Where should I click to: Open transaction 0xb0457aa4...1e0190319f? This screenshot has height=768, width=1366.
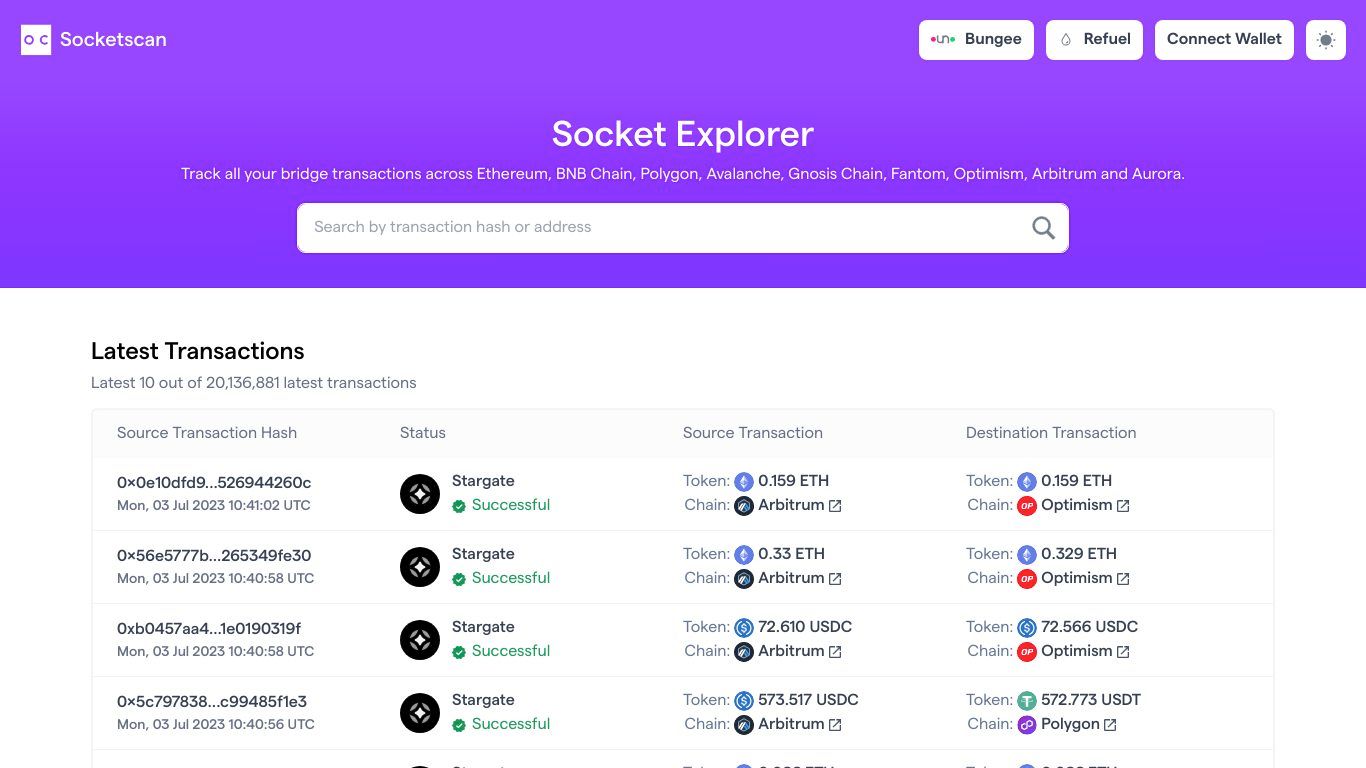209,628
